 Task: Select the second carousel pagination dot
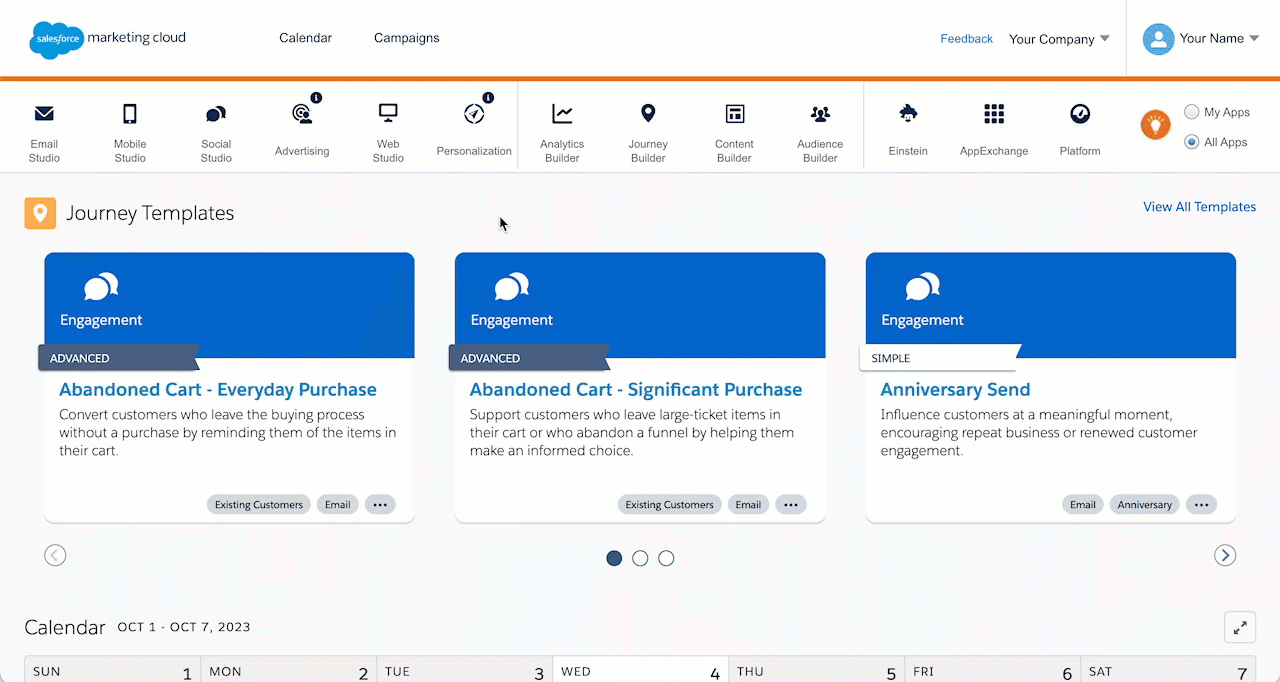tap(640, 558)
